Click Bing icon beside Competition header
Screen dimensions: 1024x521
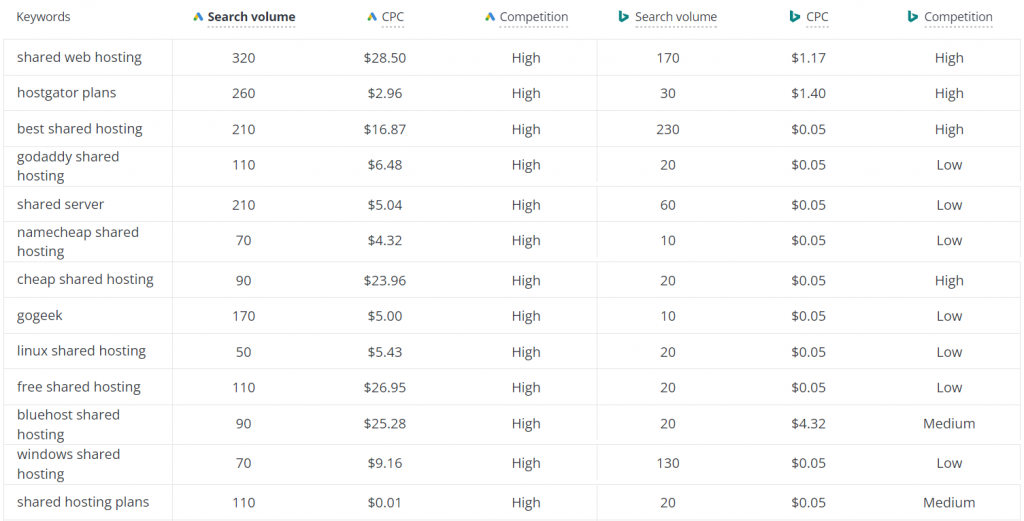913,17
